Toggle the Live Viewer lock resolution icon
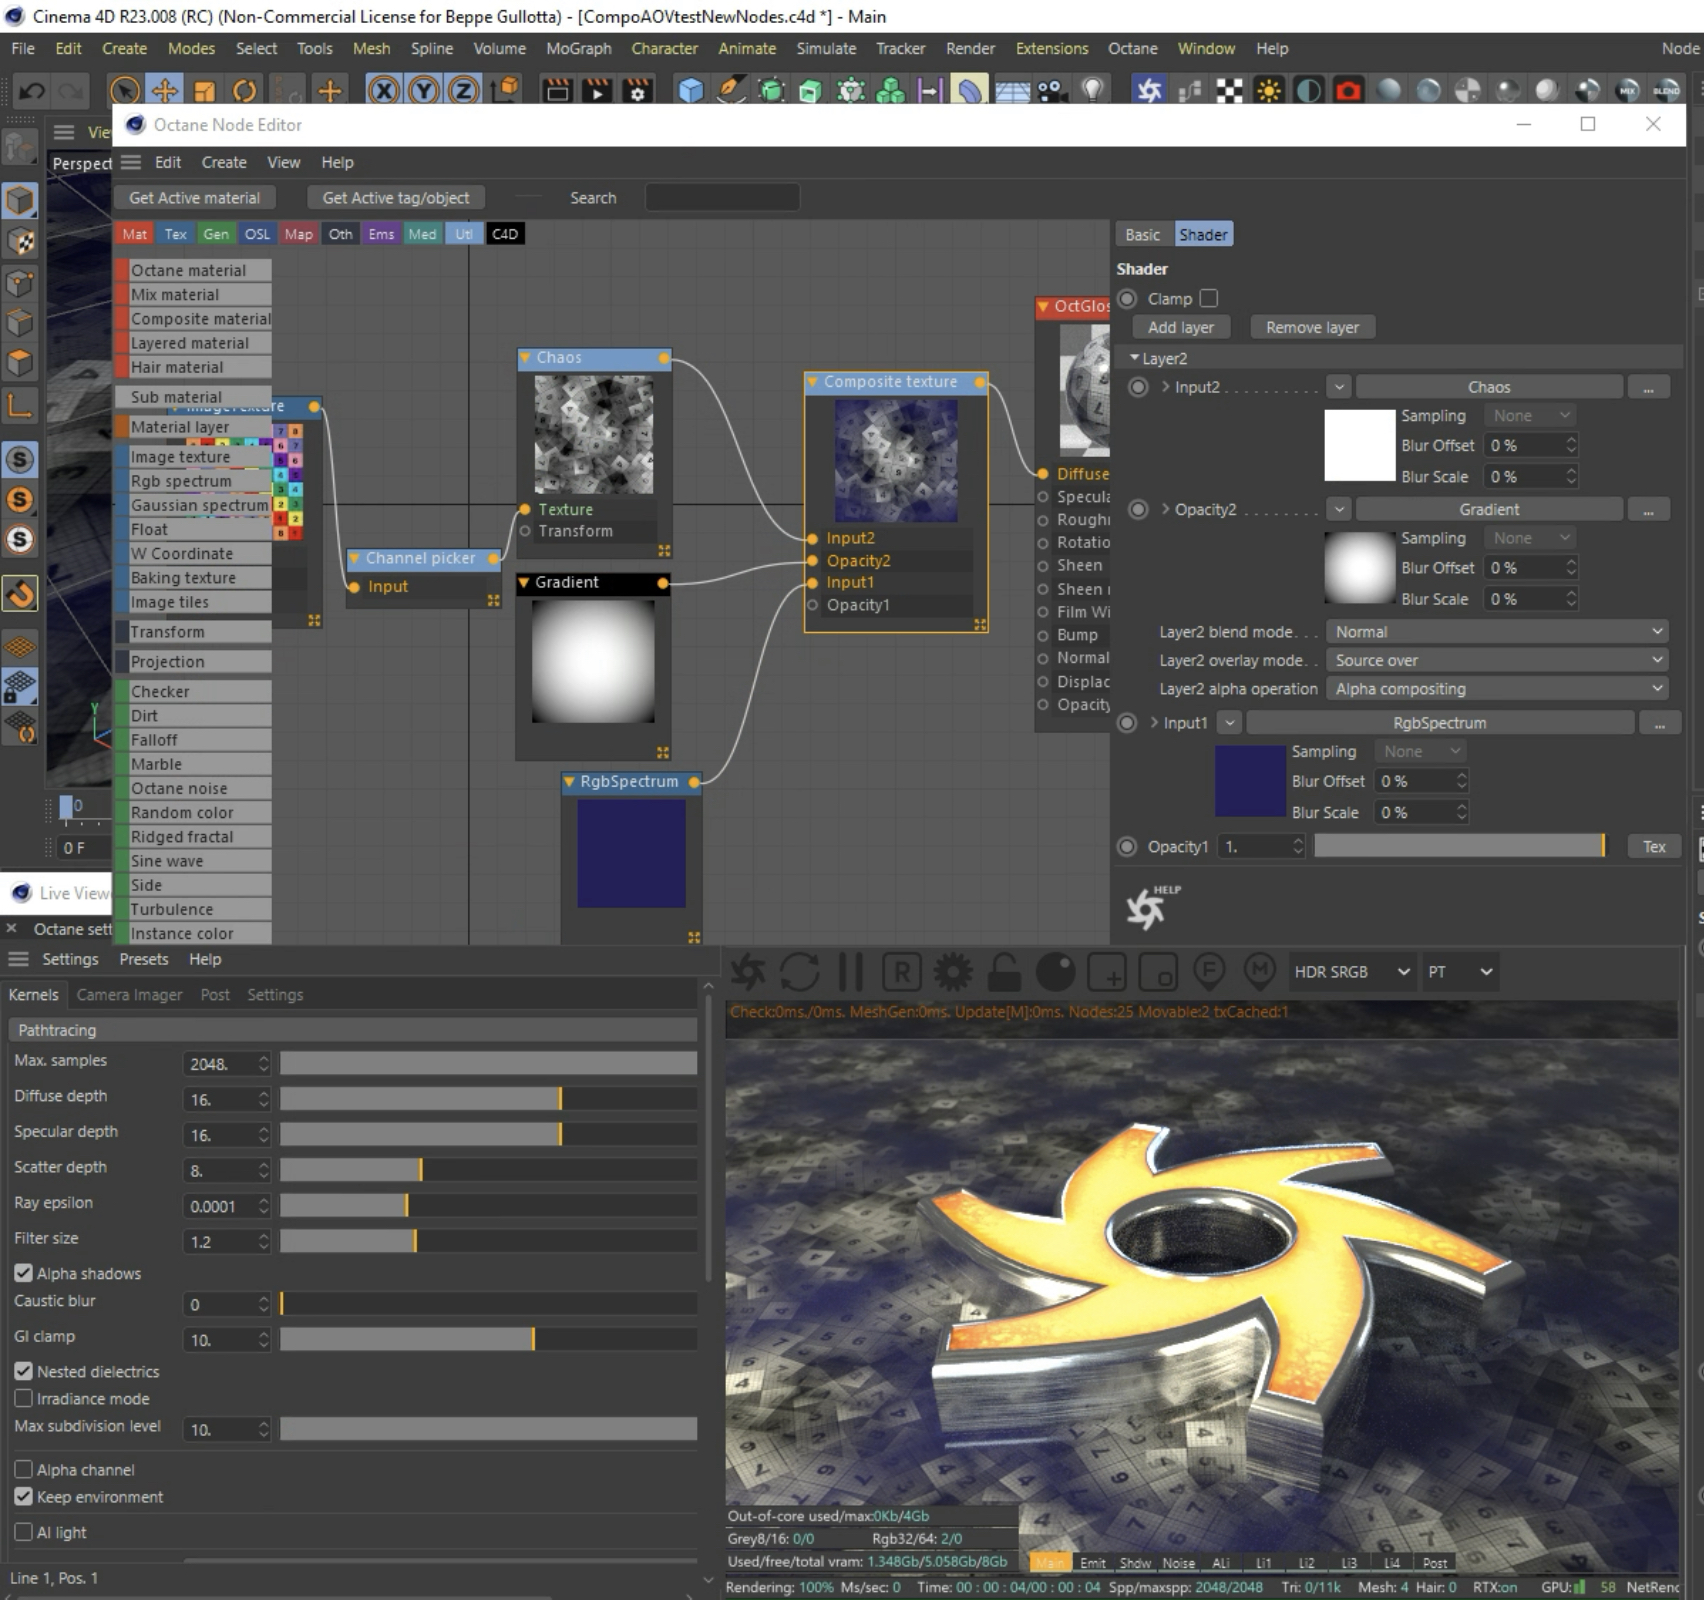The width and height of the screenshot is (1704, 1600). click(1004, 972)
